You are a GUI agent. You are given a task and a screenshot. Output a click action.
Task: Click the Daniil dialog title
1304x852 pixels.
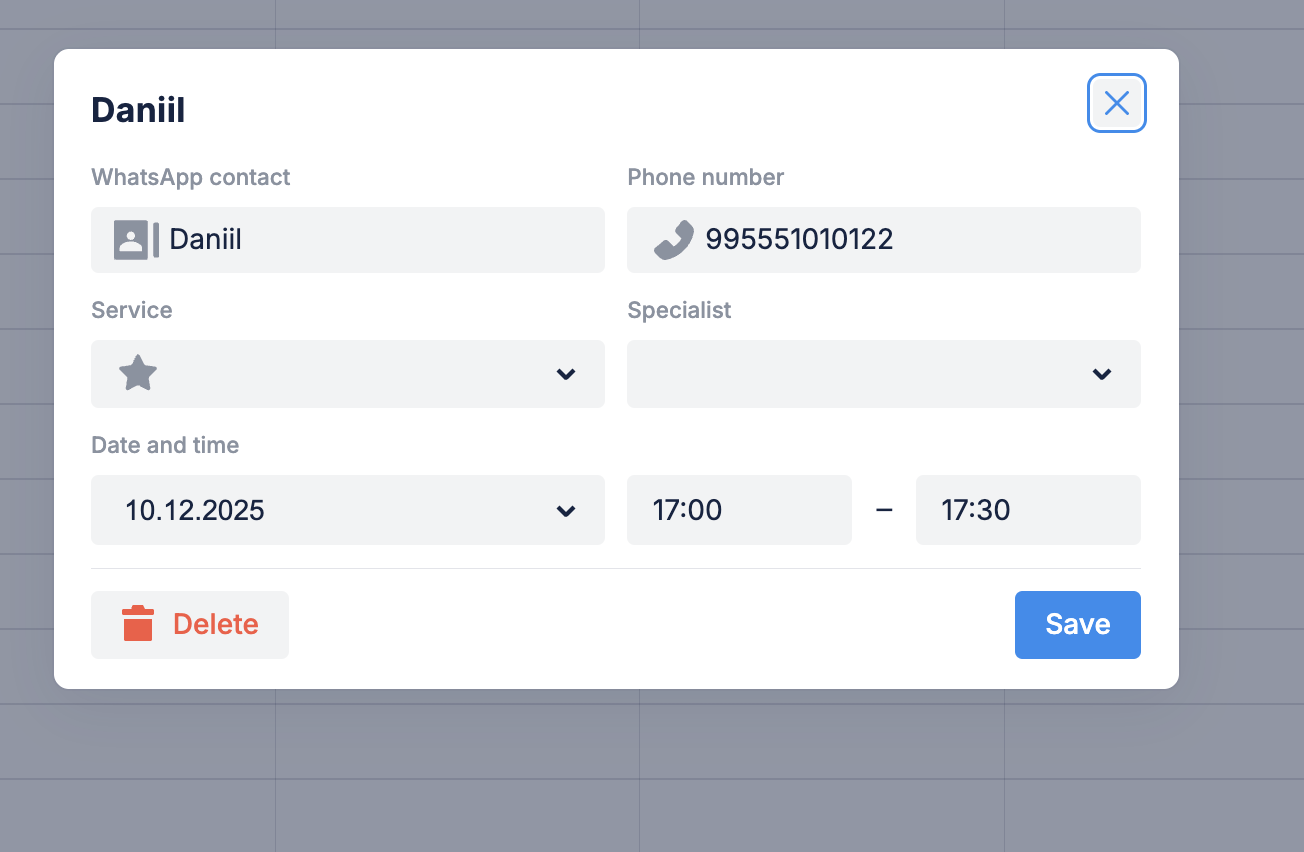tap(138, 110)
